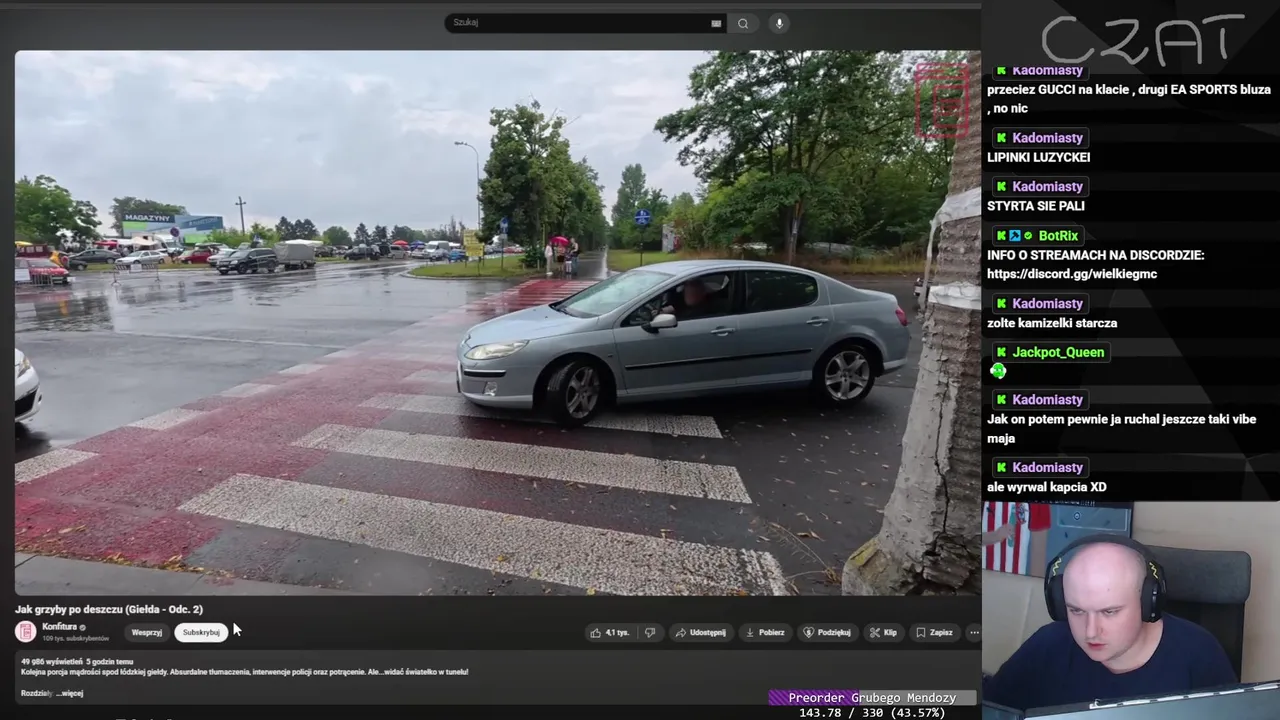Click Wesprzyj support button
The width and height of the screenshot is (1280, 720).
(146, 633)
